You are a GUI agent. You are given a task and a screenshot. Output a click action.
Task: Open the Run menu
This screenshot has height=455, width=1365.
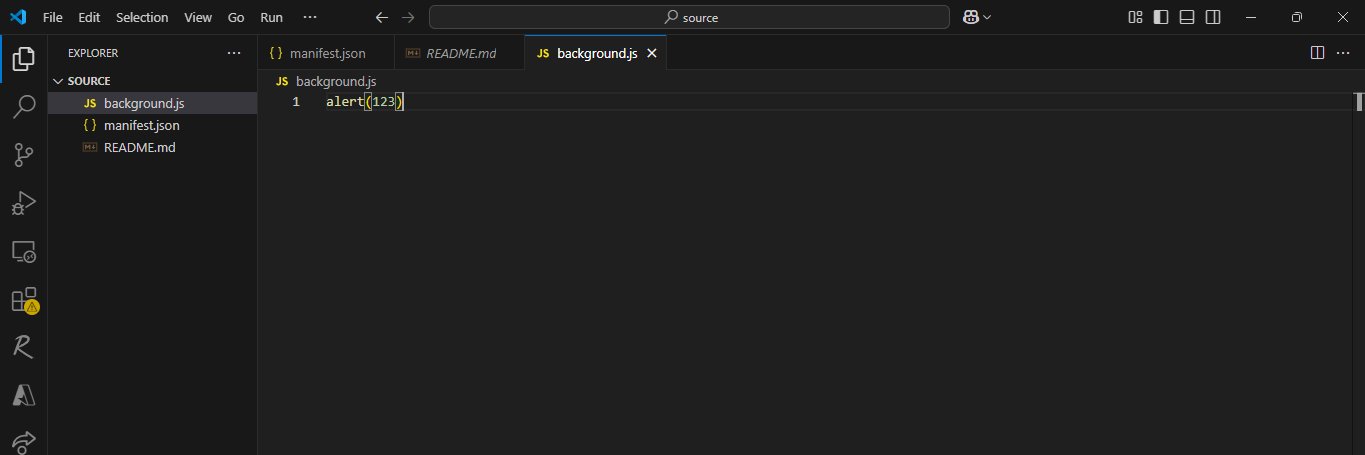click(271, 17)
